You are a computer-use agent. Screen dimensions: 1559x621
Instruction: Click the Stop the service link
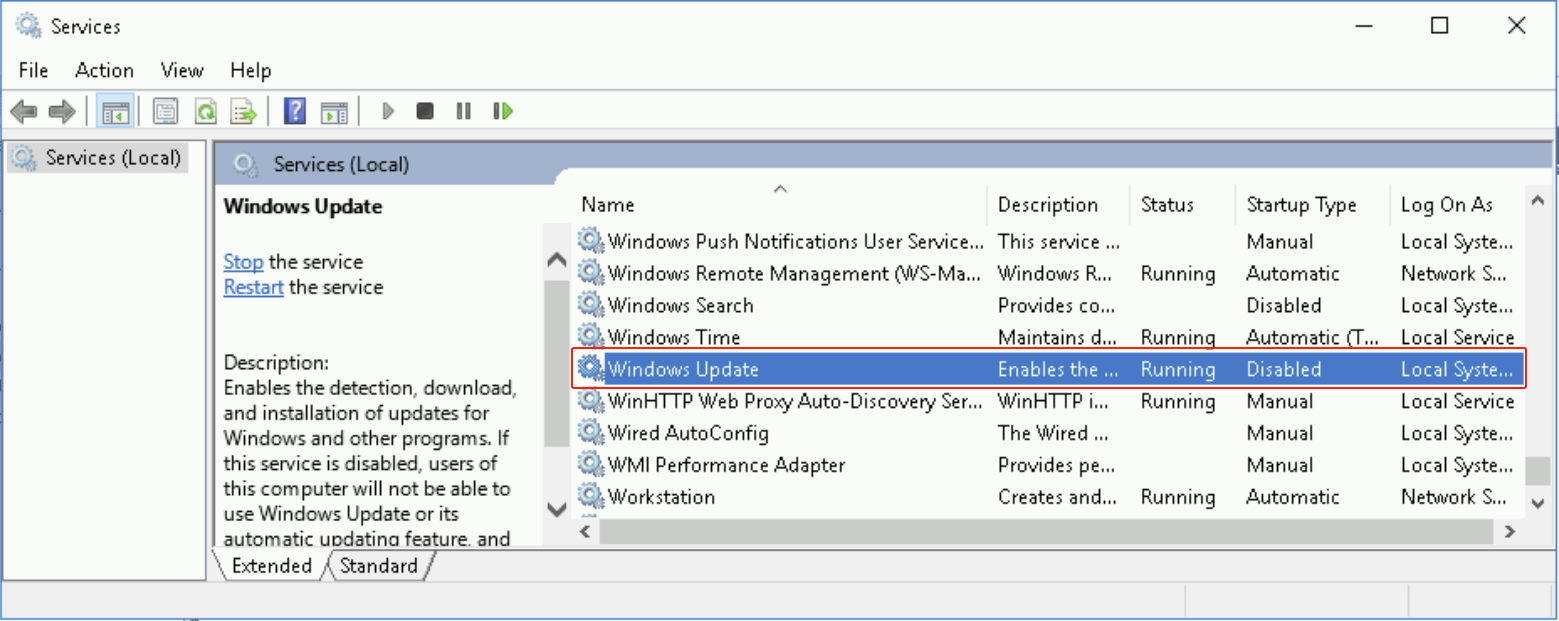coord(243,262)
